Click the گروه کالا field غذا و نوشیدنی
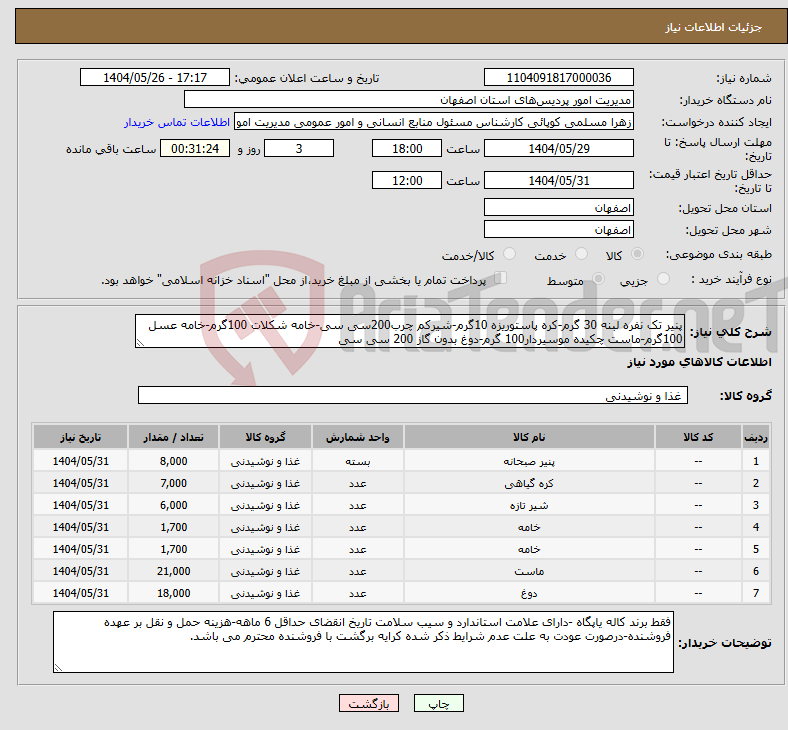 pos(413,395)
